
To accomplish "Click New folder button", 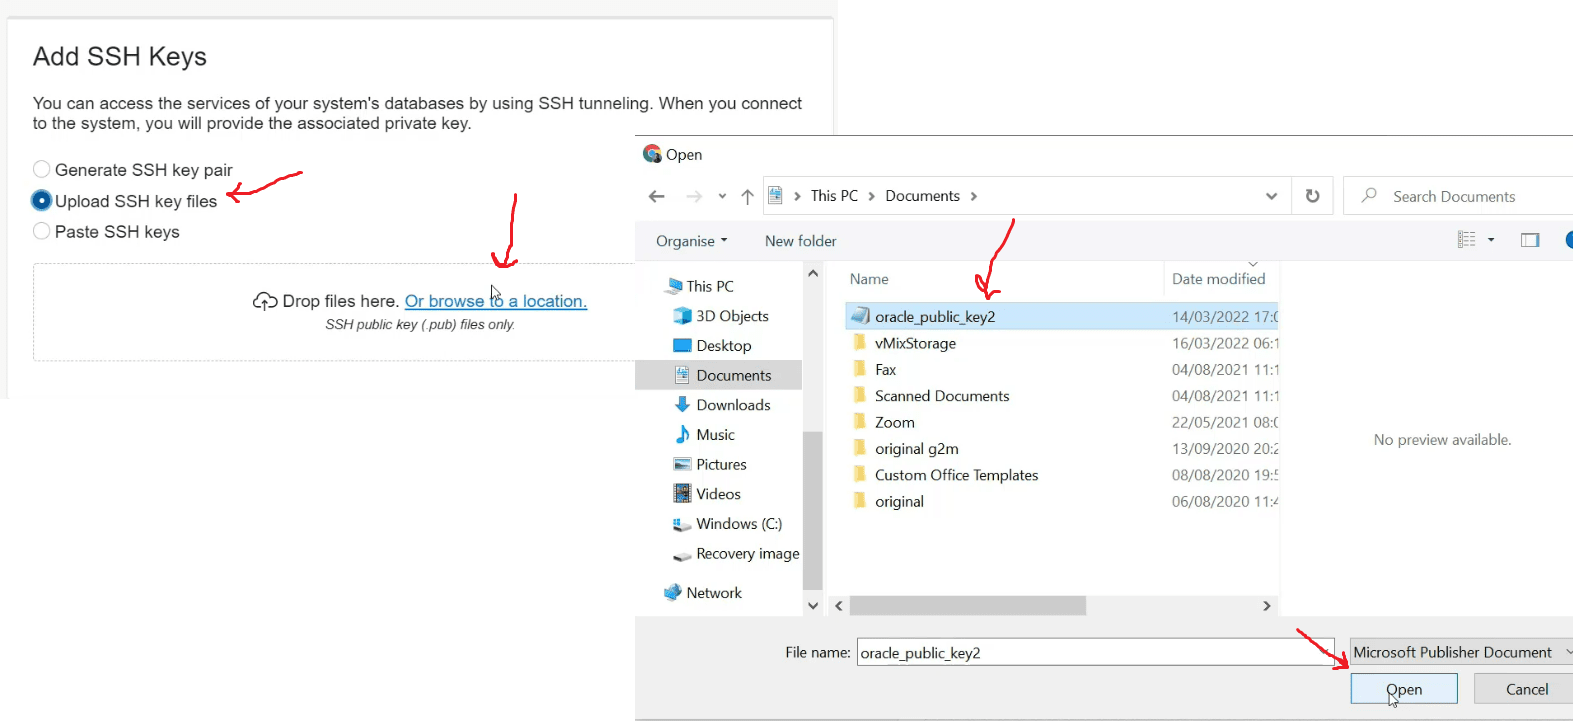I will point(800,241).
